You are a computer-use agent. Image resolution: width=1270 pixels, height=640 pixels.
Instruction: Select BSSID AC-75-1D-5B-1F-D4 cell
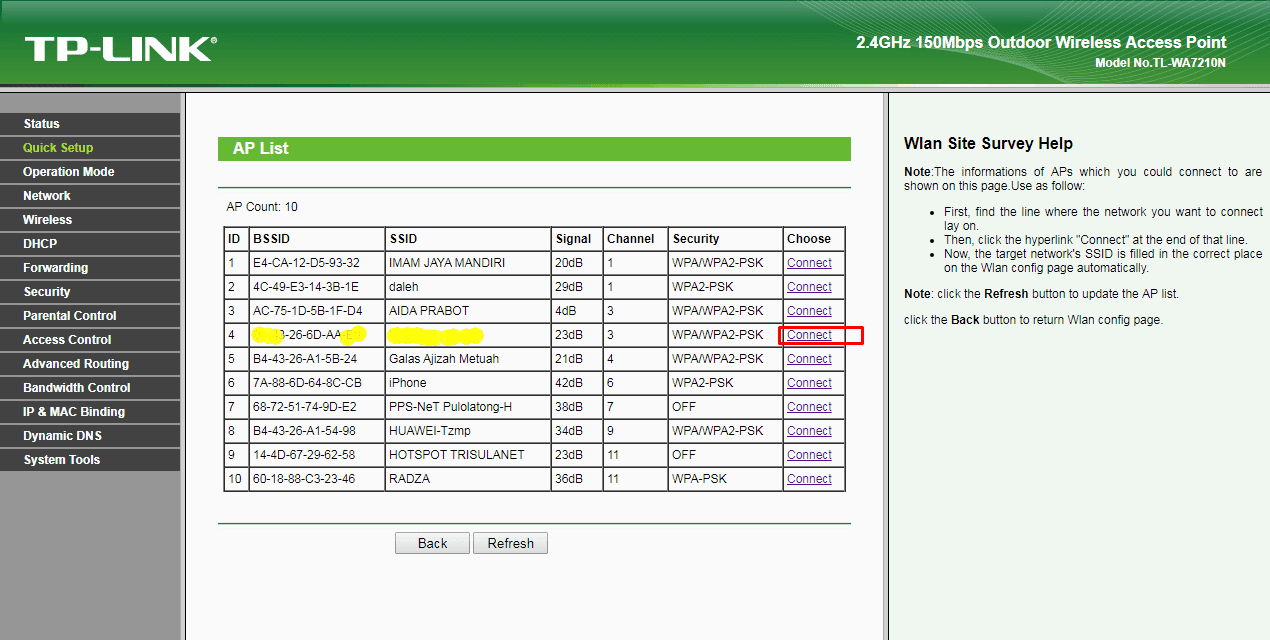(317, 311)
